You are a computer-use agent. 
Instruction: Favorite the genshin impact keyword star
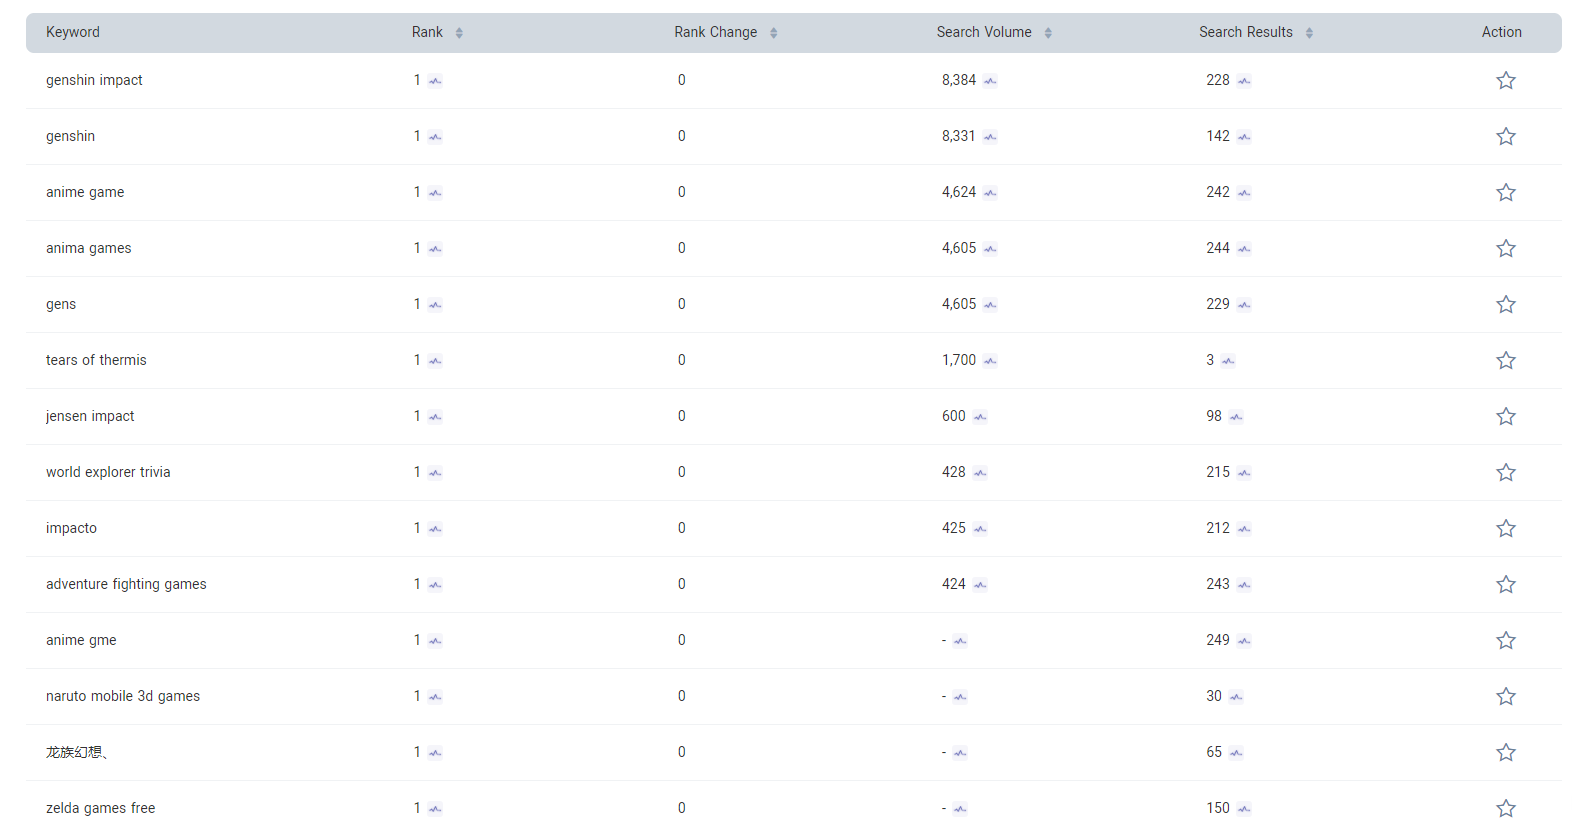point(1505,80)
